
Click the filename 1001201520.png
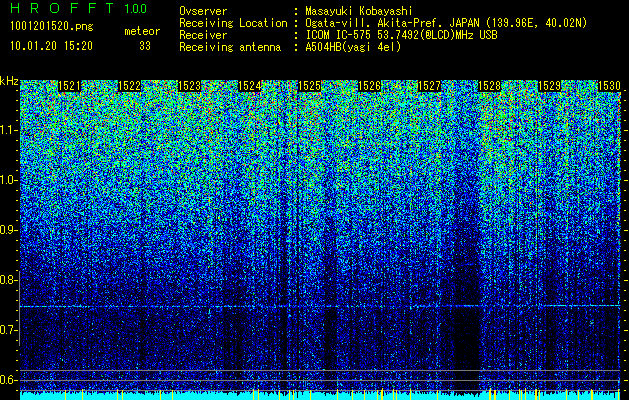[x=52, y=27]
